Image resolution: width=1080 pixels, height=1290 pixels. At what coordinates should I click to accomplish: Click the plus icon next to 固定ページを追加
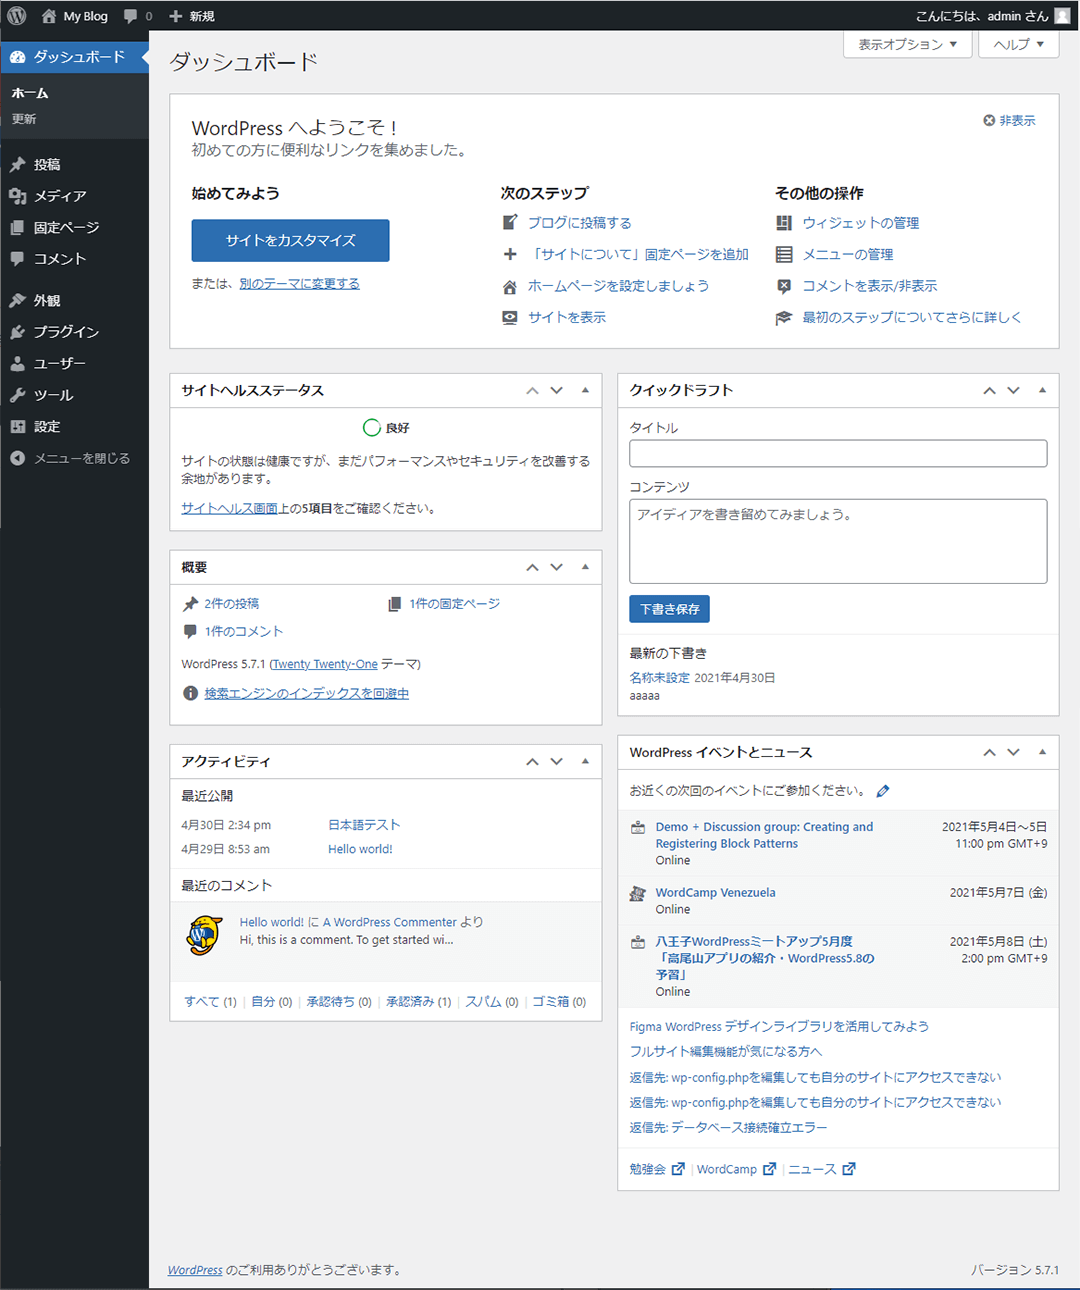pyautogui.click(x=510, y=254)
